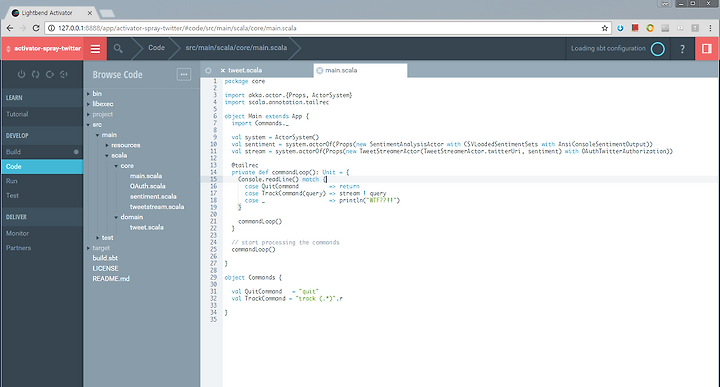The width and height of the screenshot is (720, 387).
Task: Select the Lightbend Activator browser tab
Action: (x=51, y=13)
